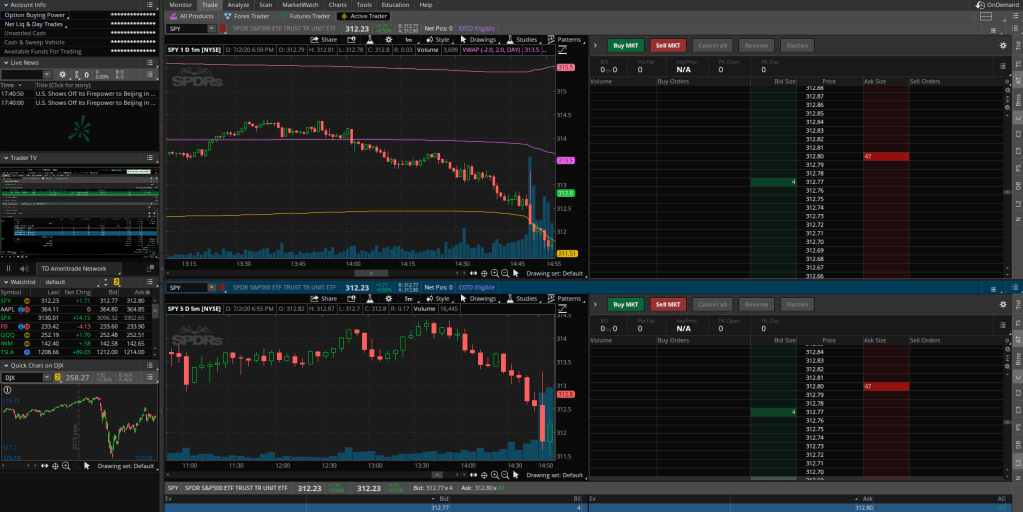Image resolution: width=1023 pixels, height=512 pixels.
Task: Collapse the Watchlist gadget
Action: (5, 282)
